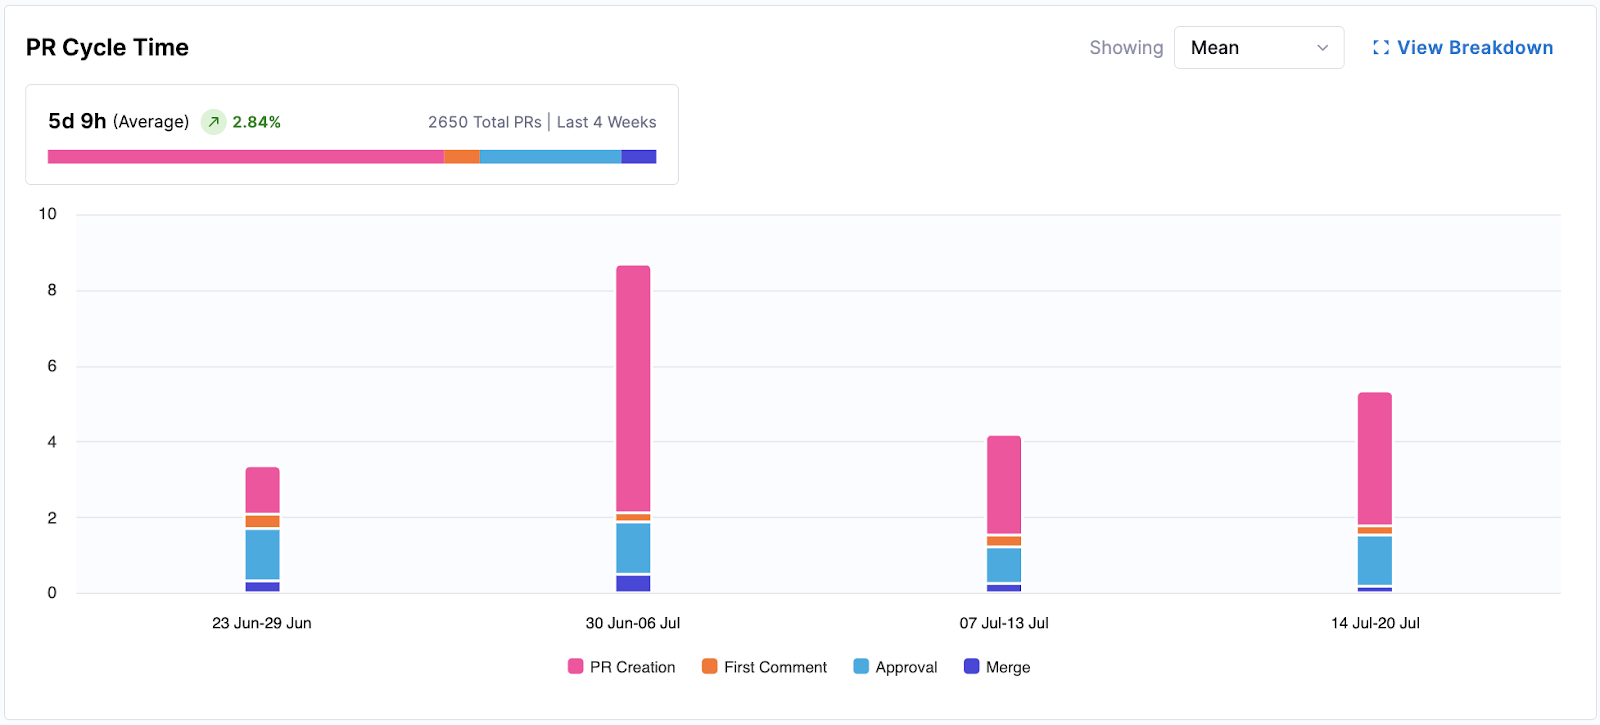Toggle First Comment series in legend
Viewport: 1600px width, 725px height.
[775, 667]
